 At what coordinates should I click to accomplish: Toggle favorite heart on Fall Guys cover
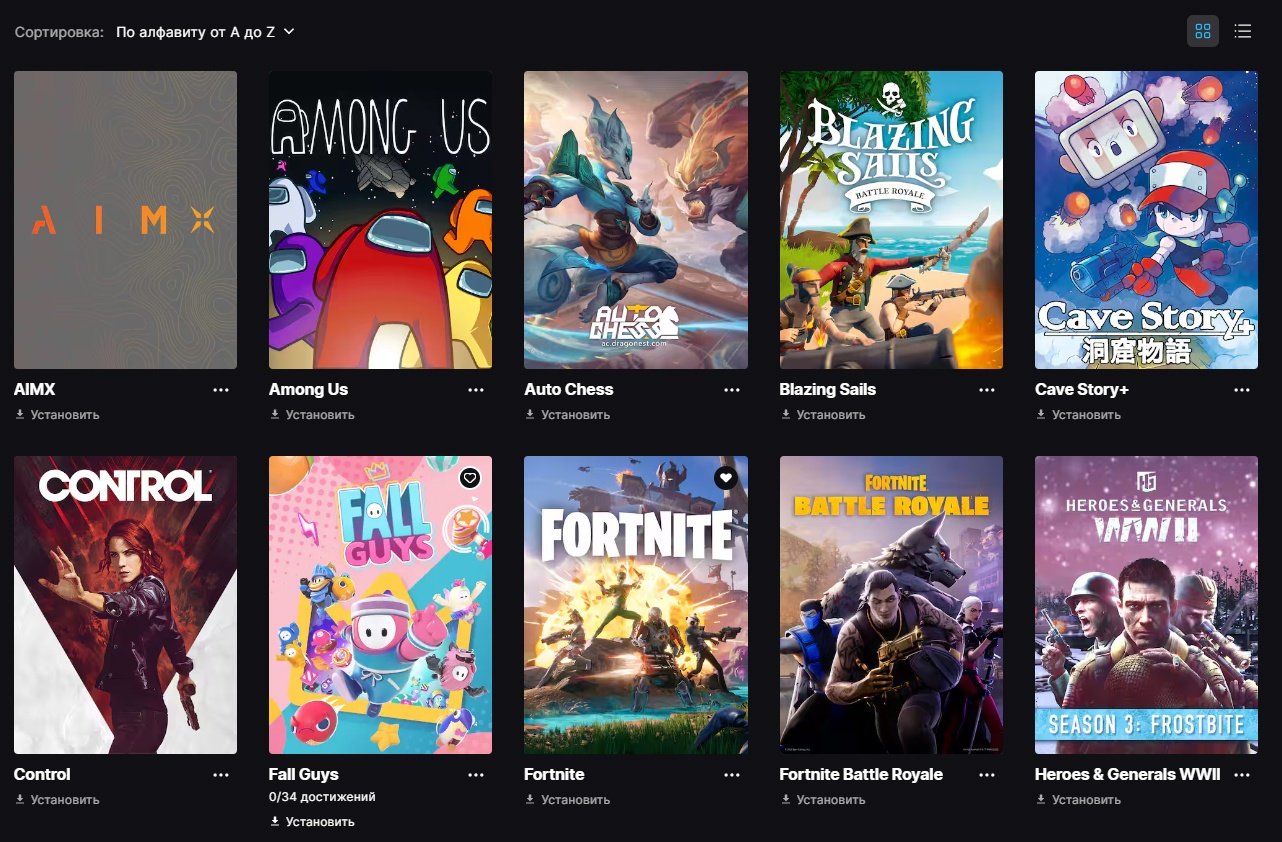click(x=470, y=478)
